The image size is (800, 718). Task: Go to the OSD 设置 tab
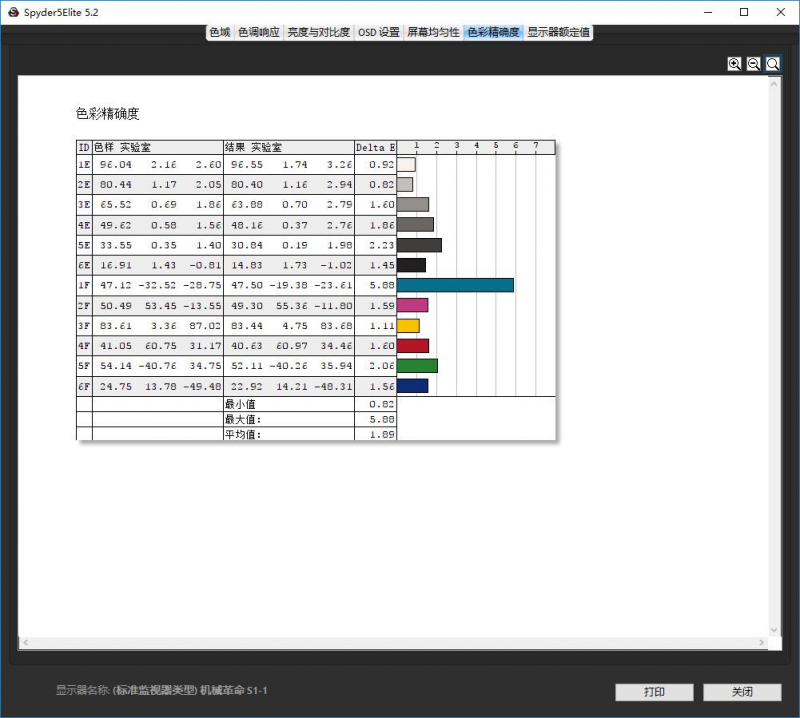(378, 32)
